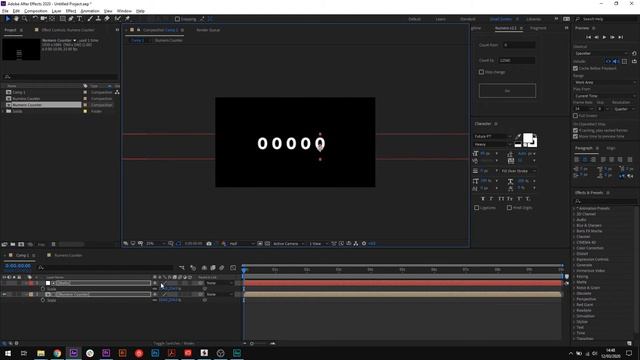Toggle Cache Before Playback checkbox
This screenshot has width=640, height=360.
576,68
